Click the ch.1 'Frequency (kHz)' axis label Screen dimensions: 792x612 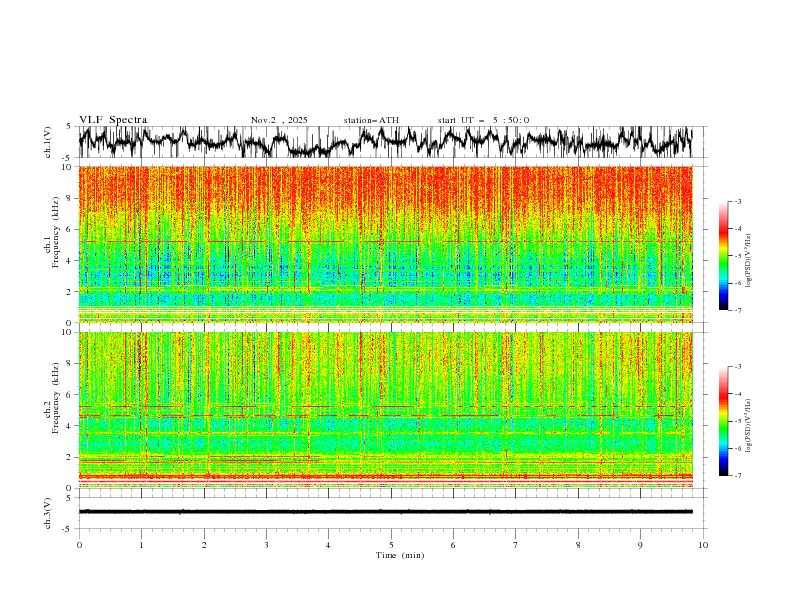(57, 232)
